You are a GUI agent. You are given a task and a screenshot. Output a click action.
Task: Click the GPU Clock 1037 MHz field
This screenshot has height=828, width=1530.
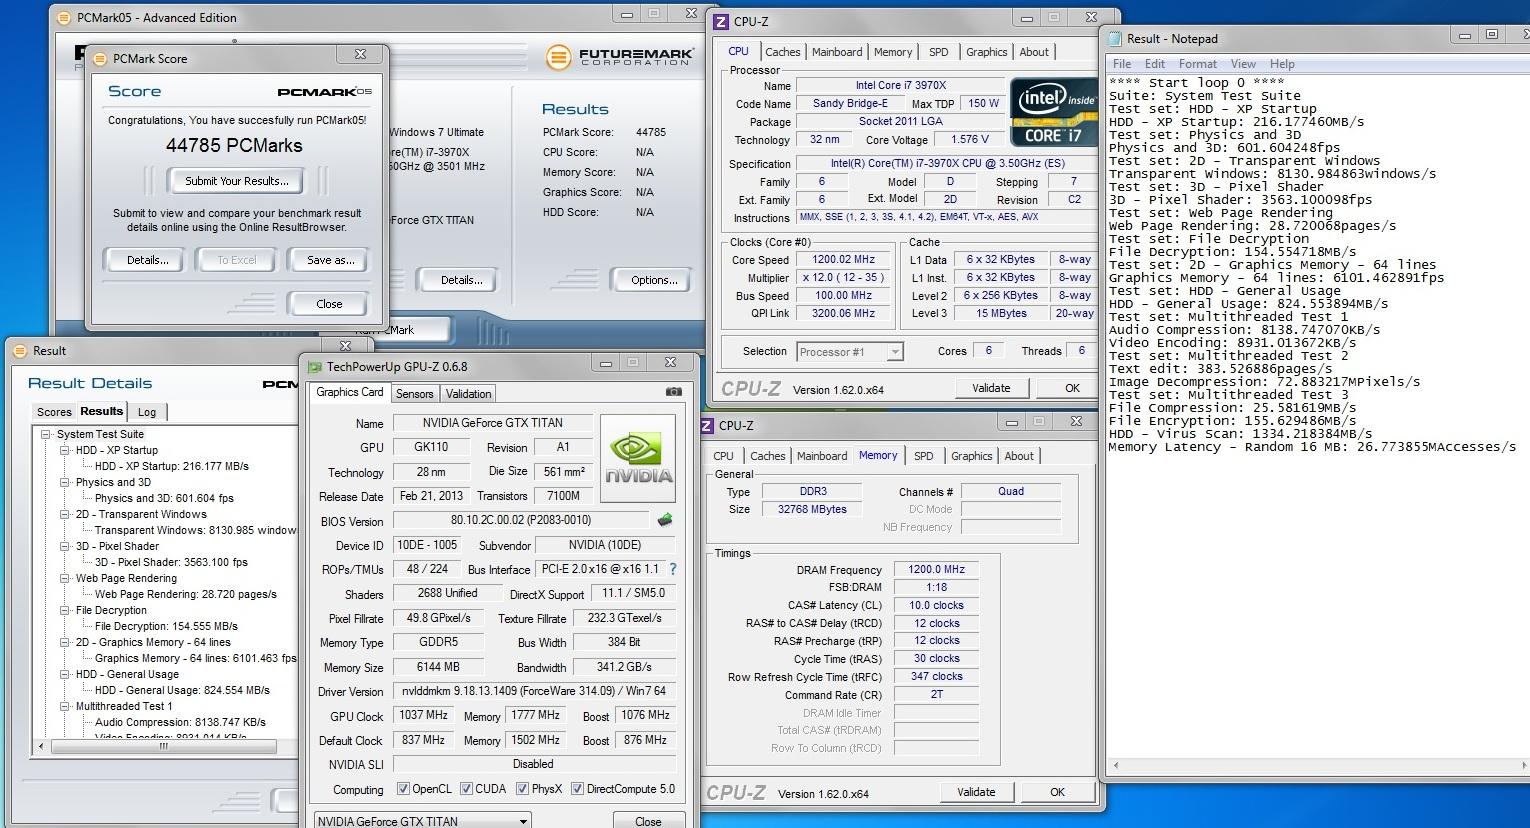pyautogui.click(x=423, y=716)
